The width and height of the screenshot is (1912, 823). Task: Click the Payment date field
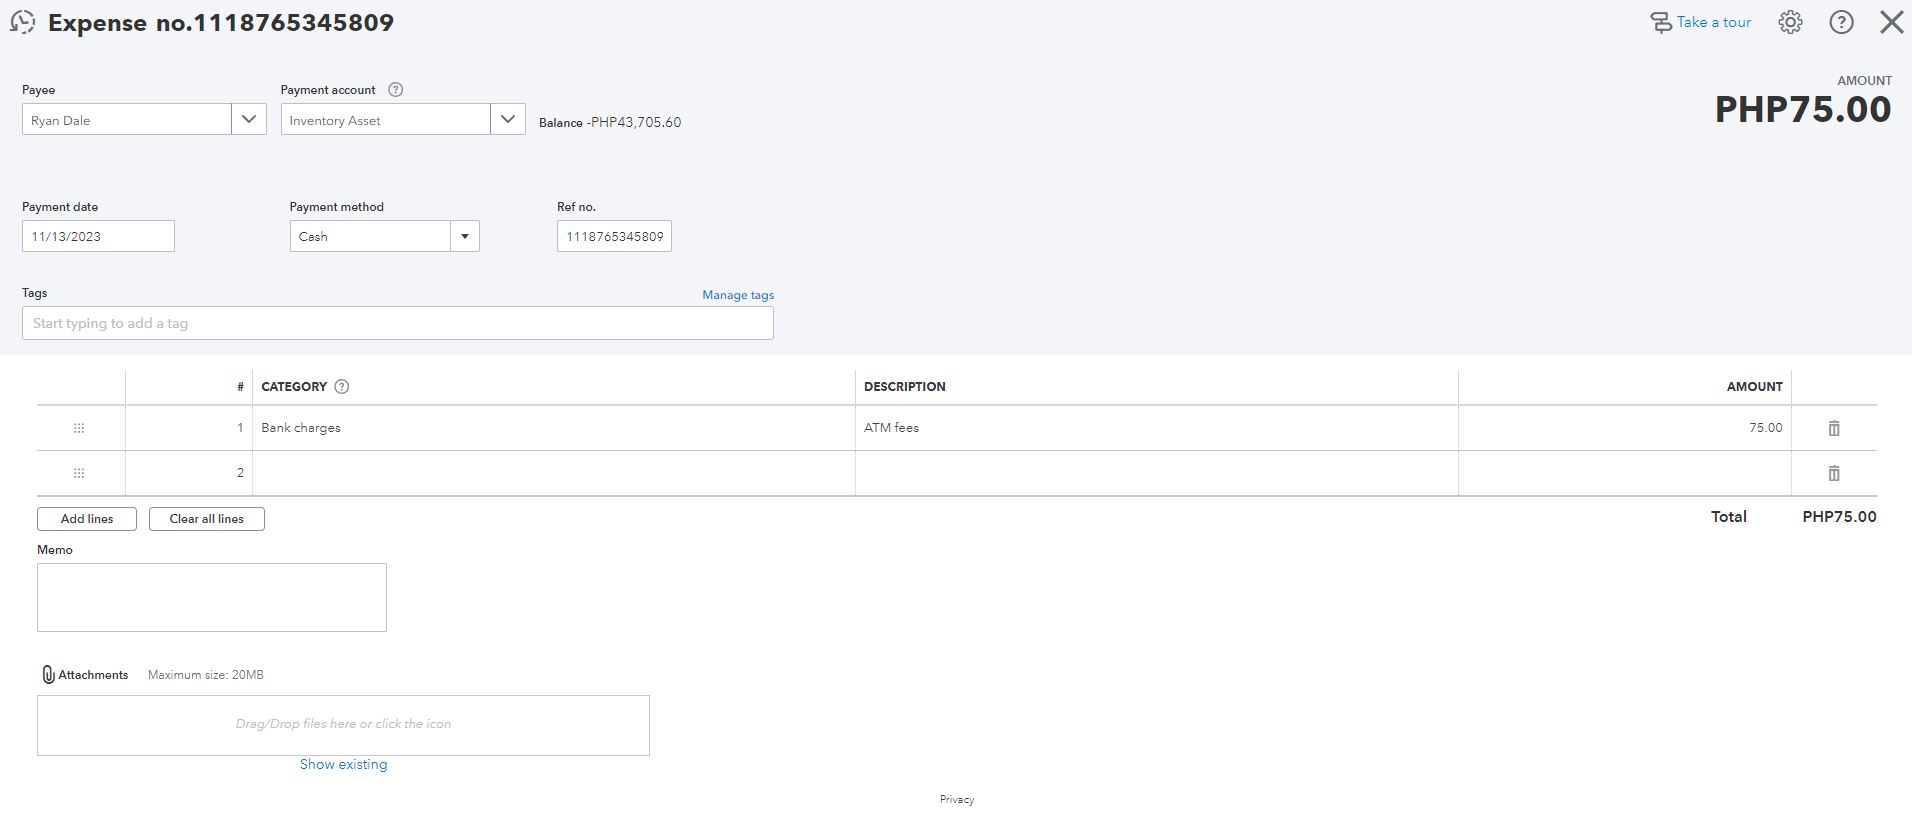pos(98,237)
